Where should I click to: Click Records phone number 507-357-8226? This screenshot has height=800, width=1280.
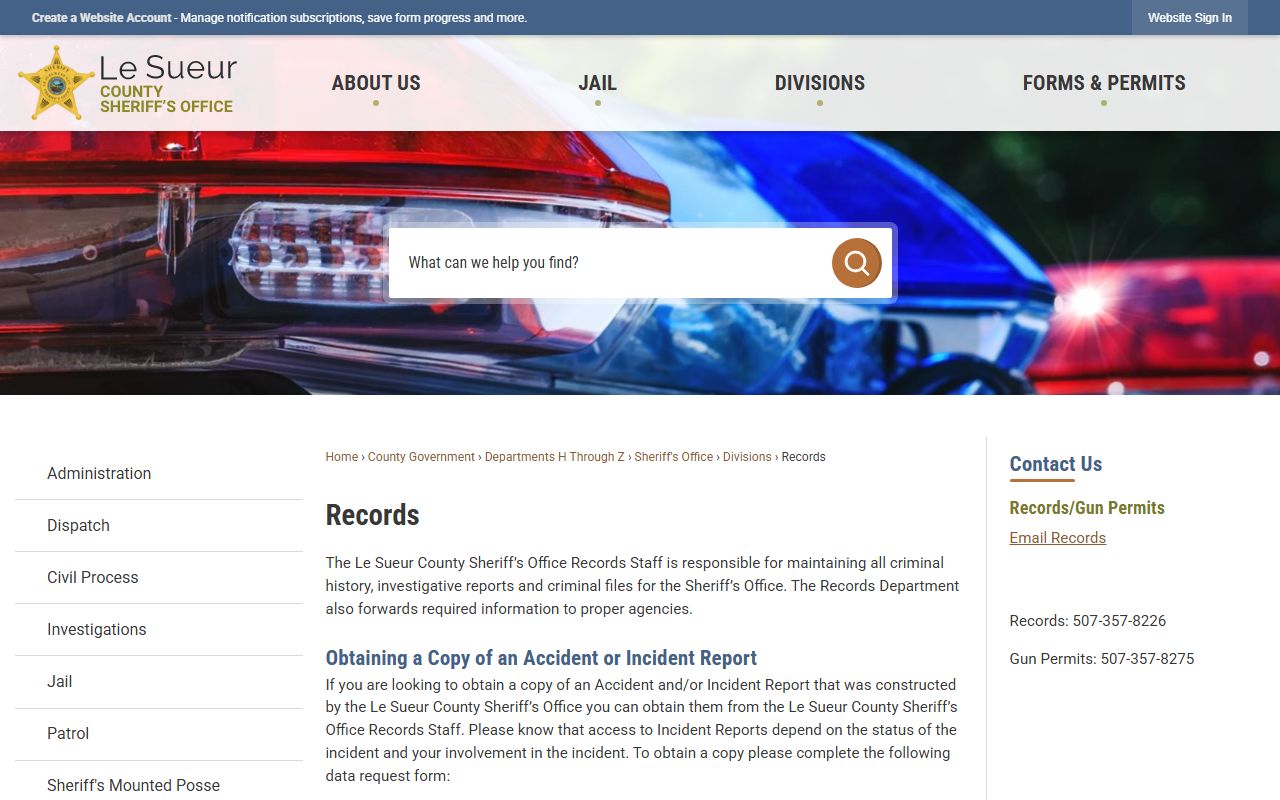click(1119, 621)
